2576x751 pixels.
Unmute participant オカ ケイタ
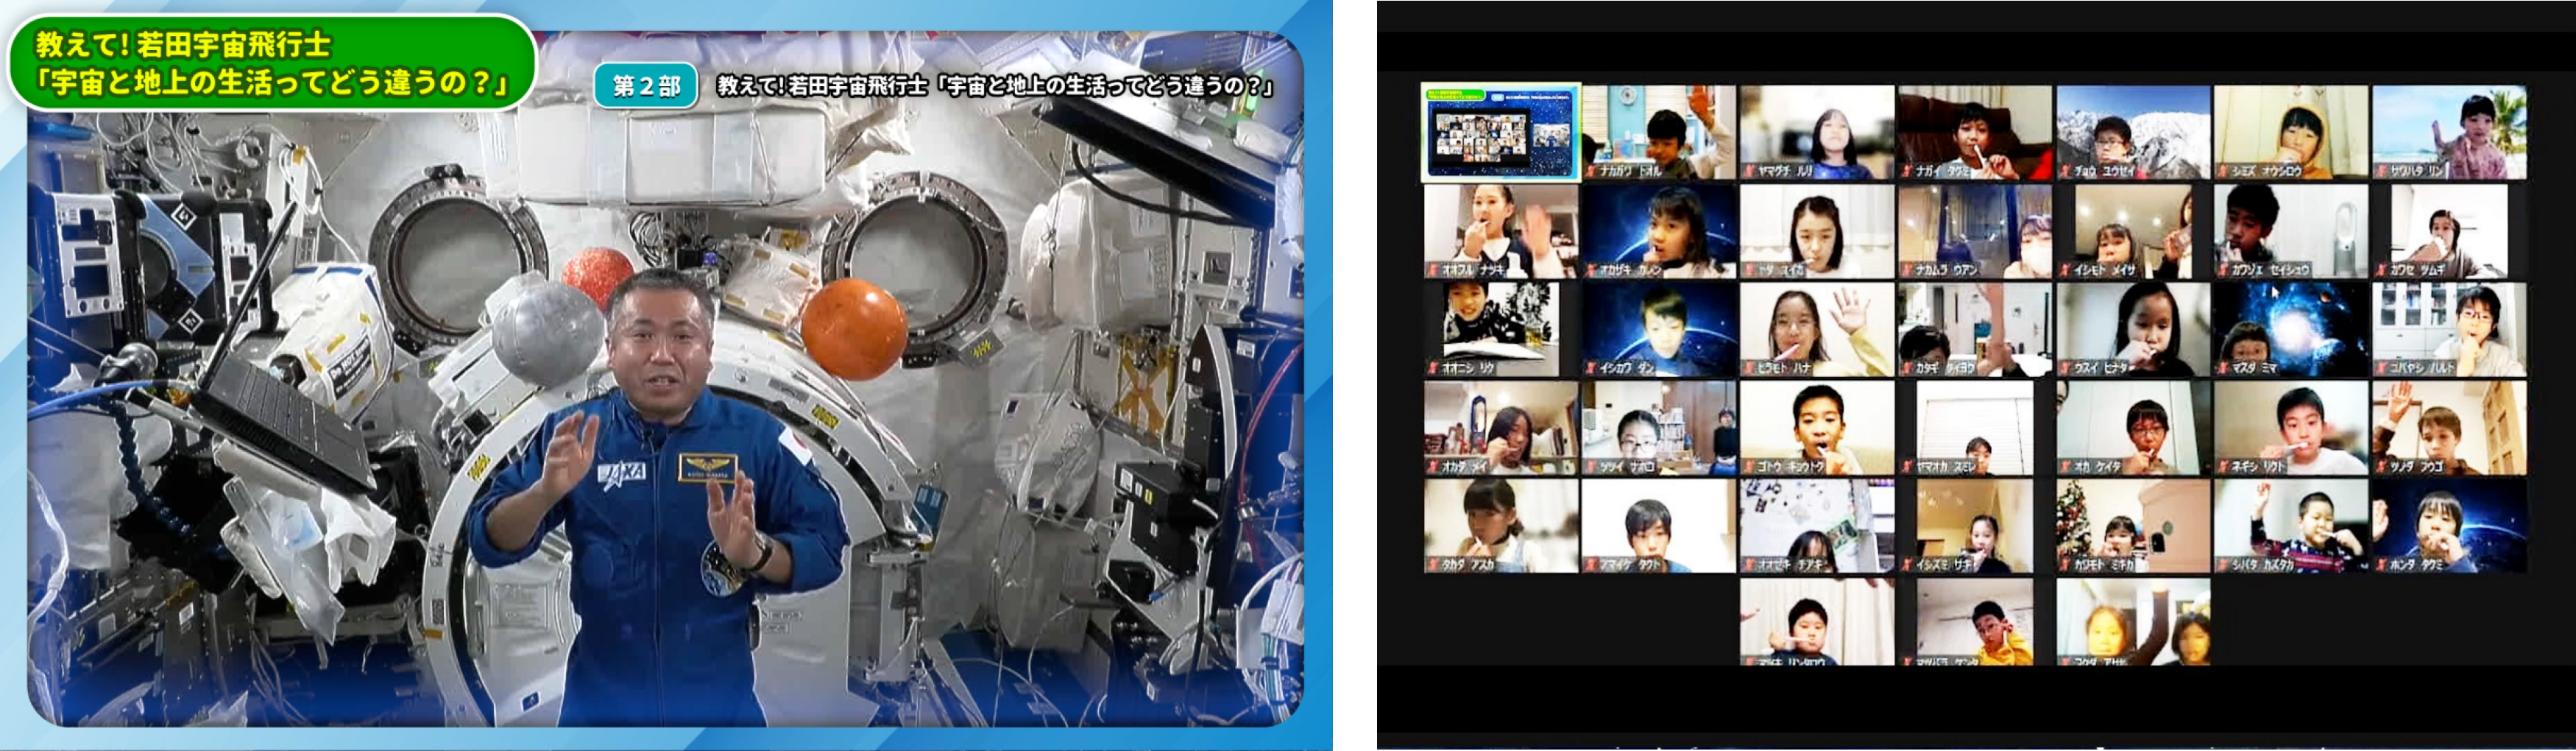click(x=2065, y=464)
